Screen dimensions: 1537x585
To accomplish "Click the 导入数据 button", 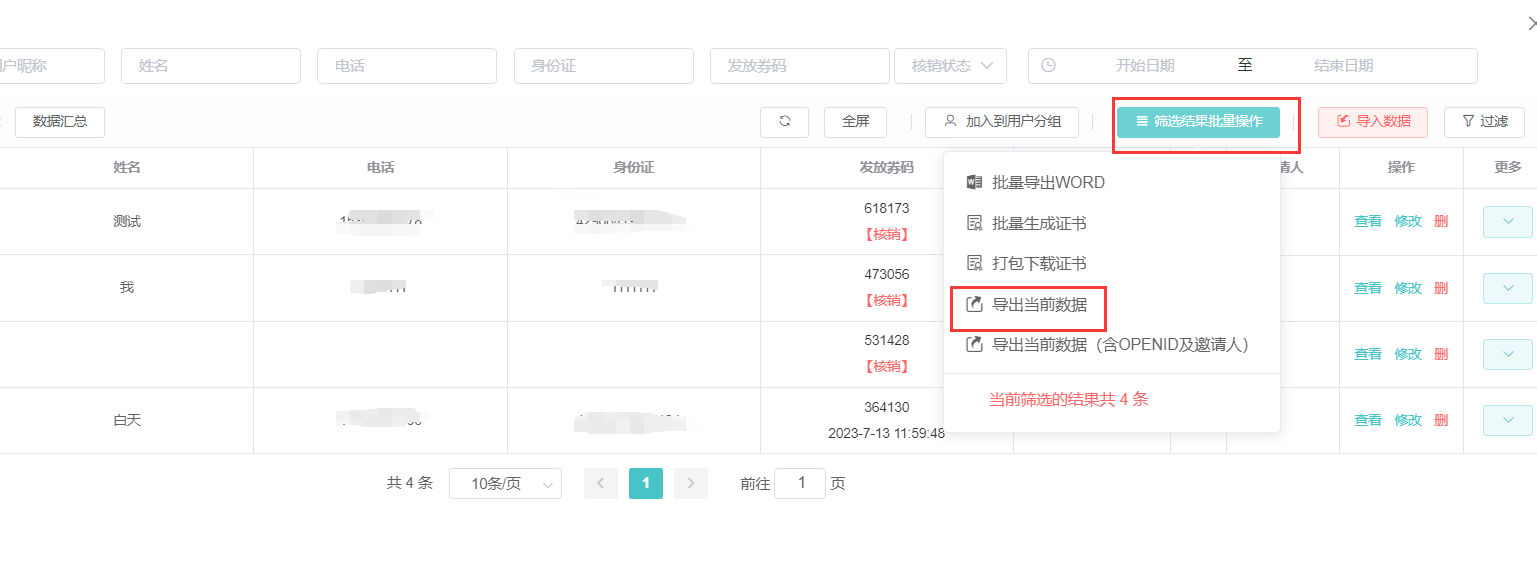I will coord(1373,122).
